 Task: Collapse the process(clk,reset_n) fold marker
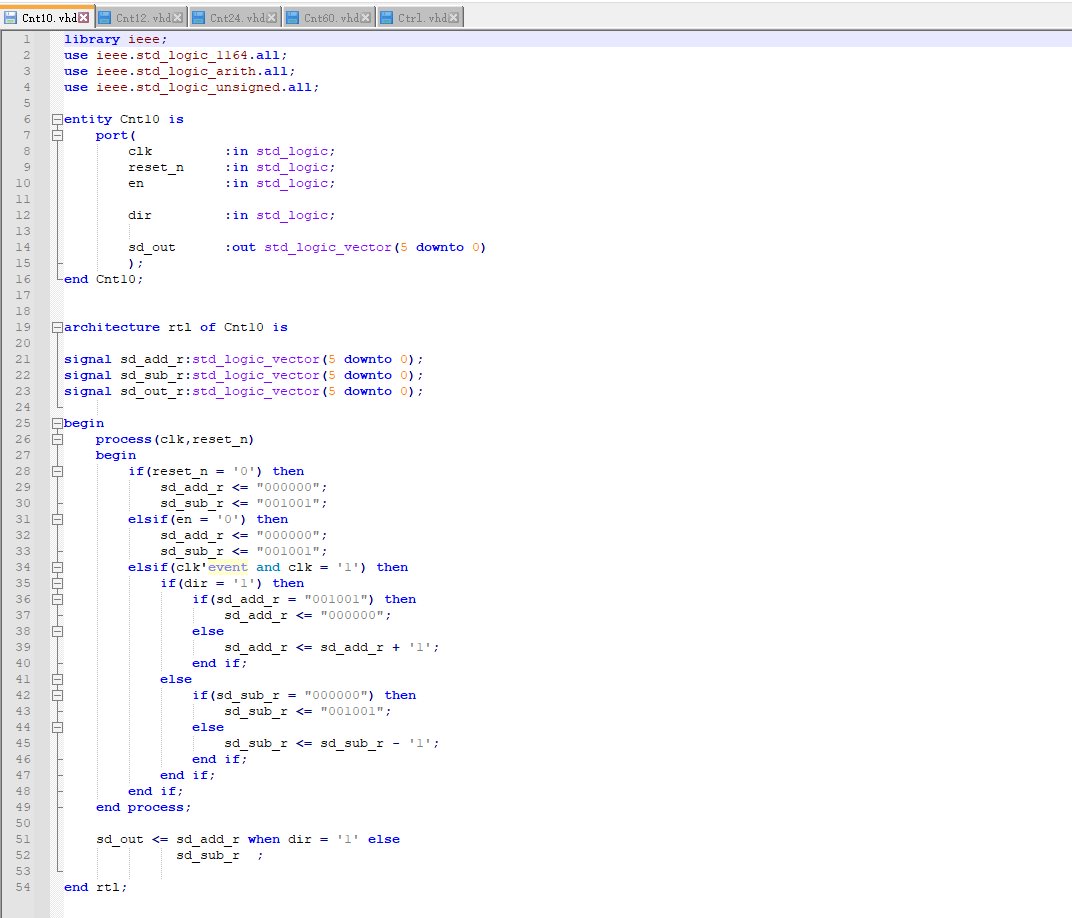pos(57,440)
